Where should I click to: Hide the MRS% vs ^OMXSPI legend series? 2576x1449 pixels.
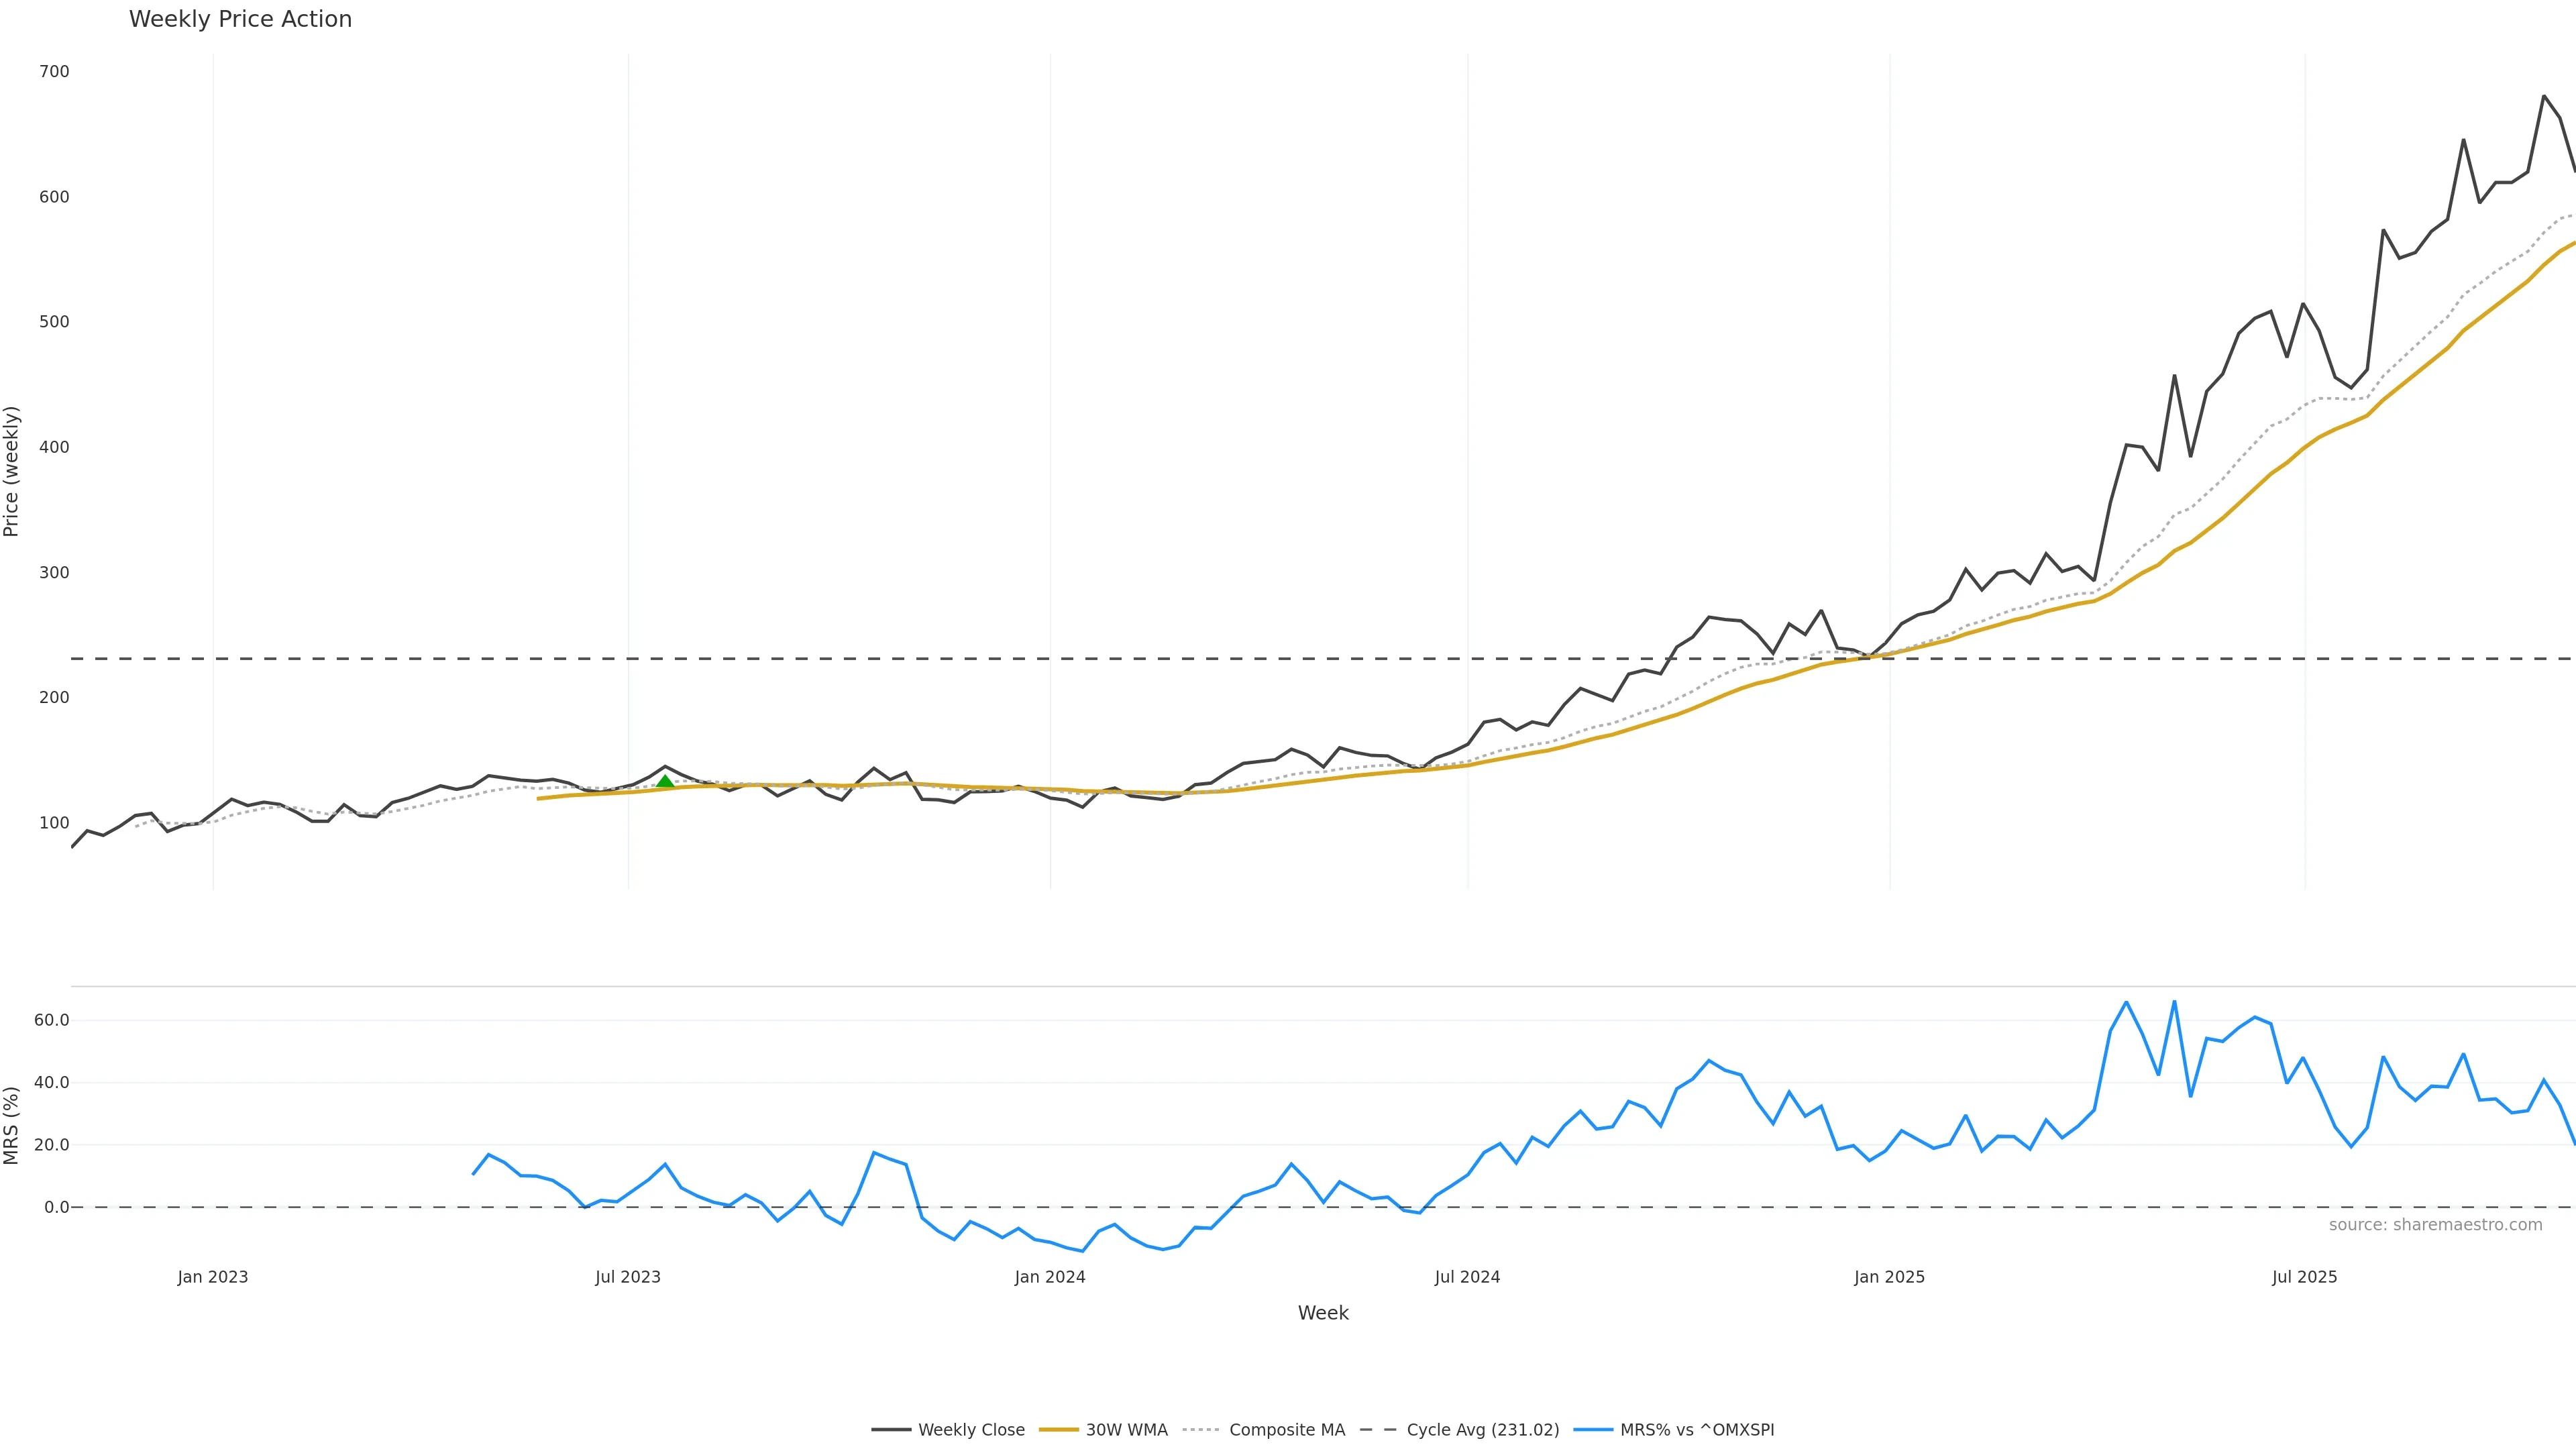(x=1697, y=1430)
